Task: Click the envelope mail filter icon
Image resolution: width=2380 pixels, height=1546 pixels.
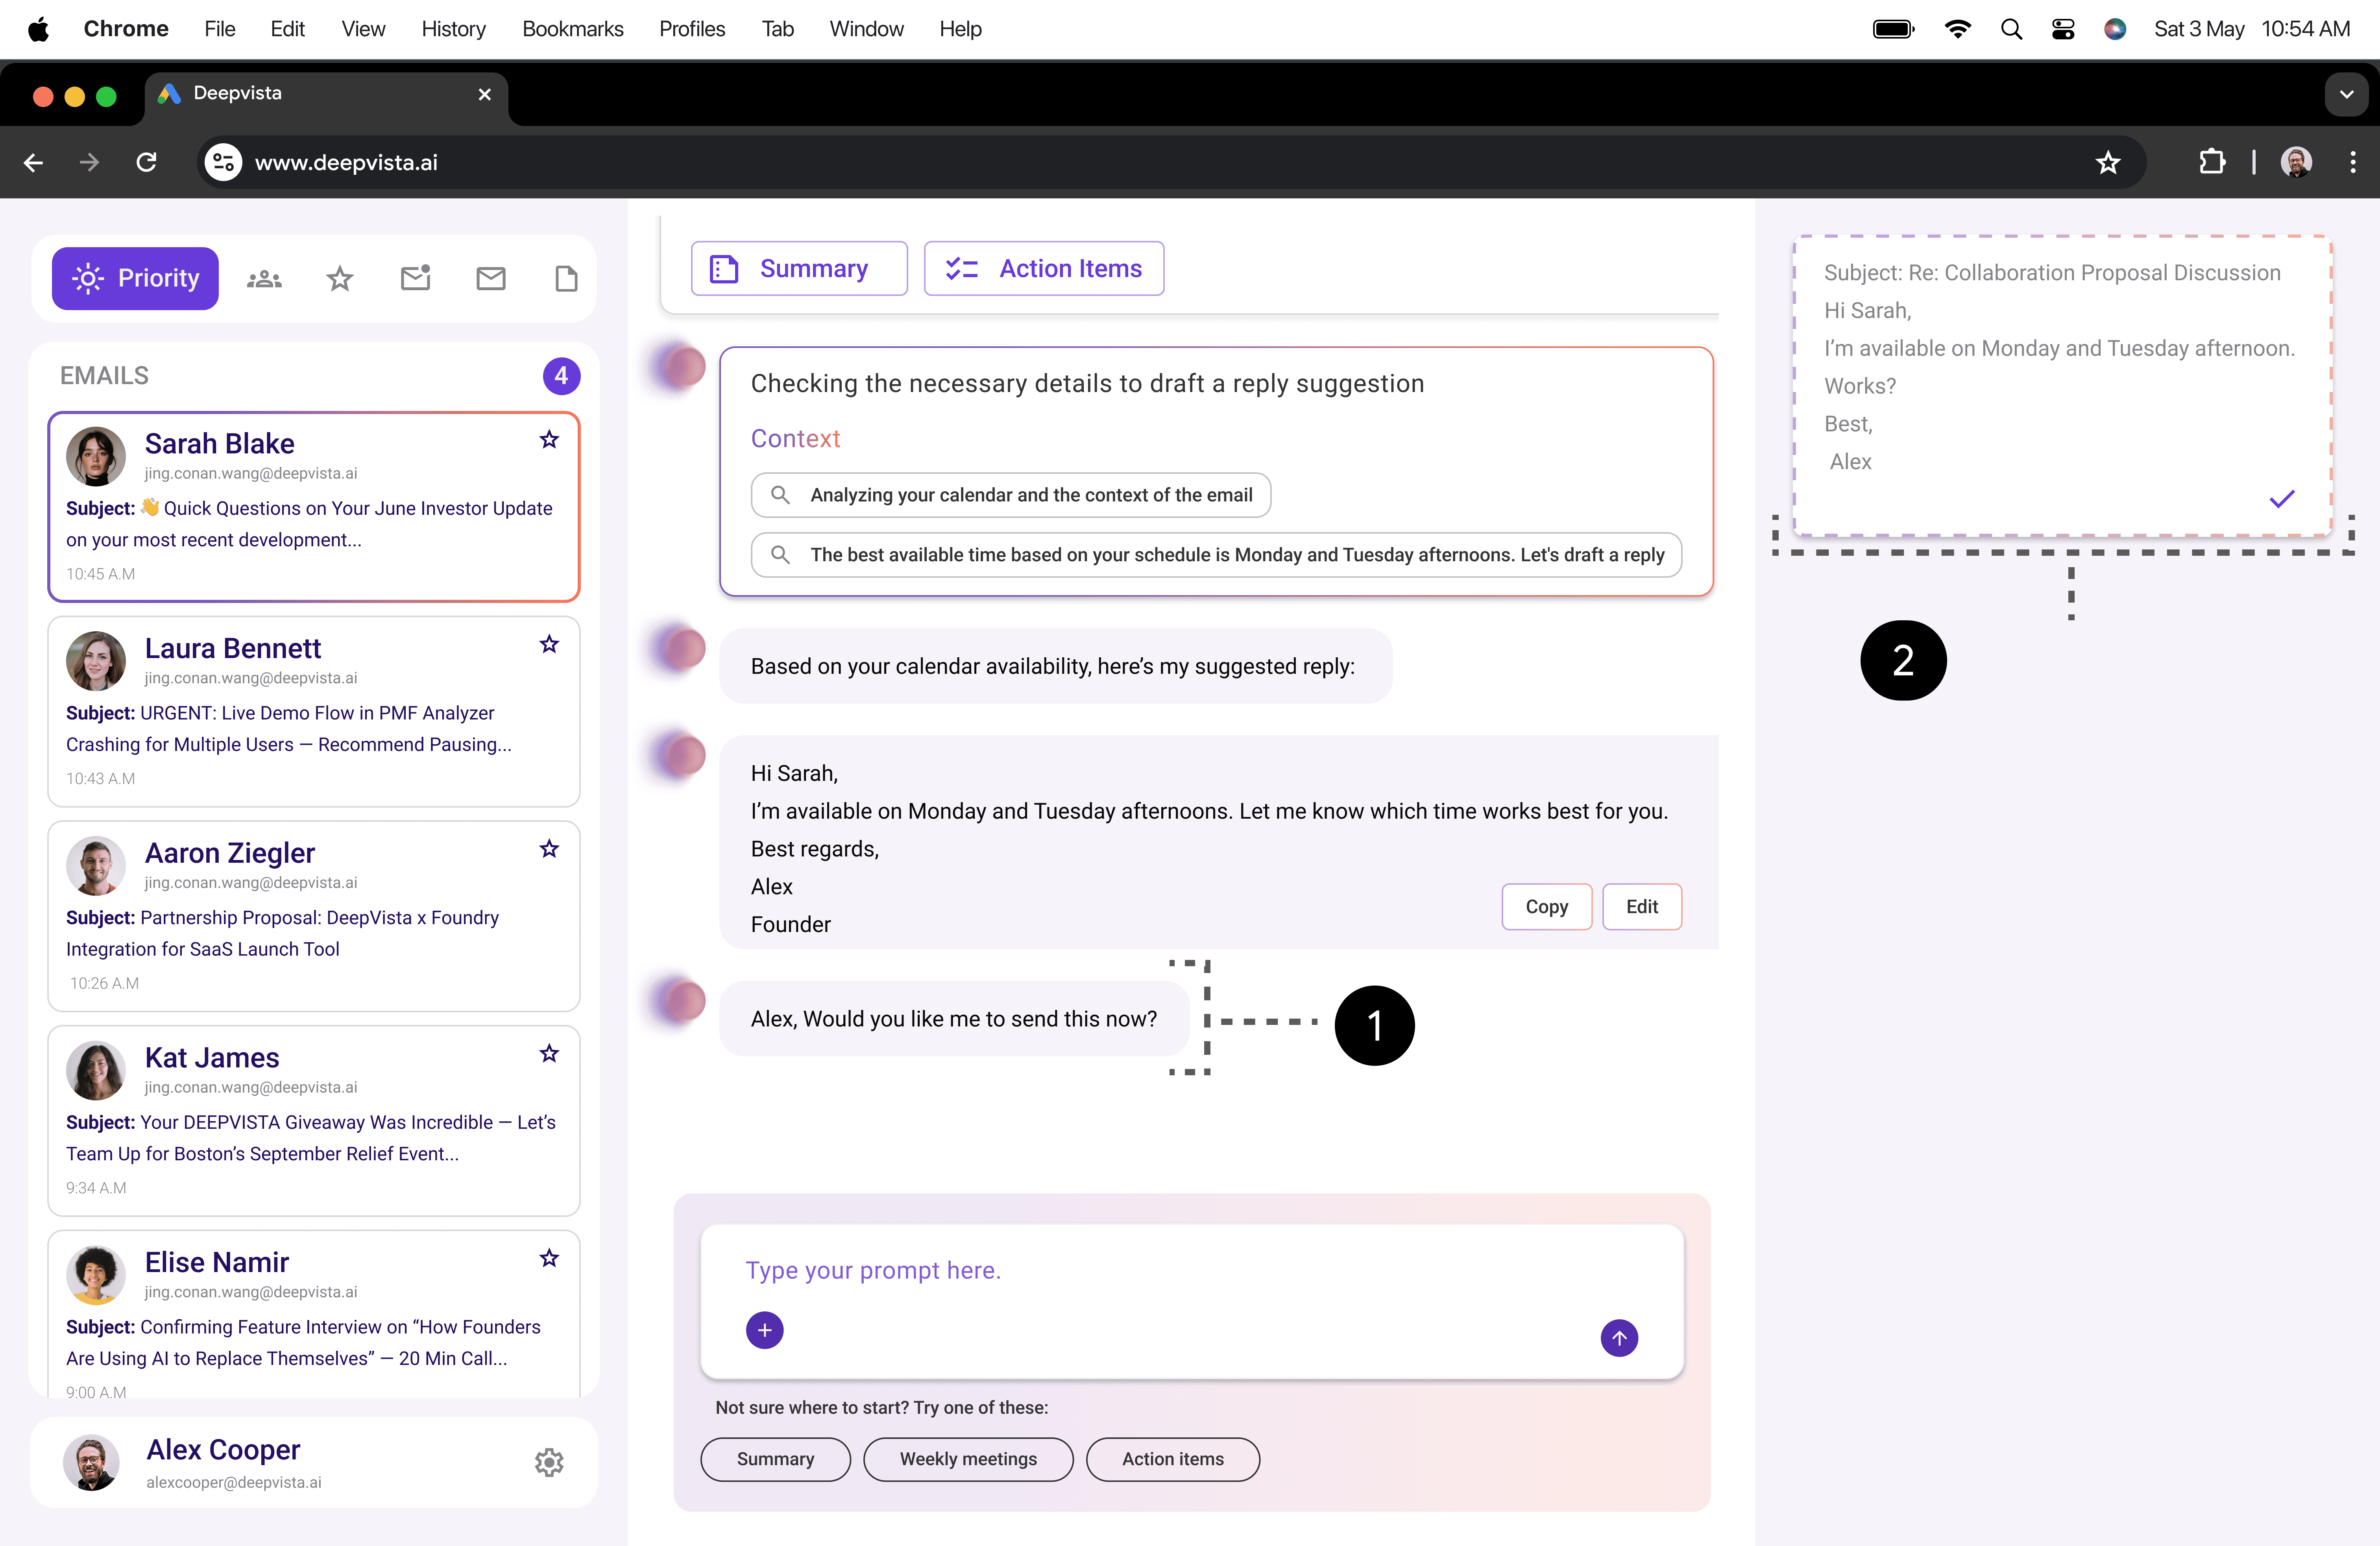Action: (x=490, y=279)
